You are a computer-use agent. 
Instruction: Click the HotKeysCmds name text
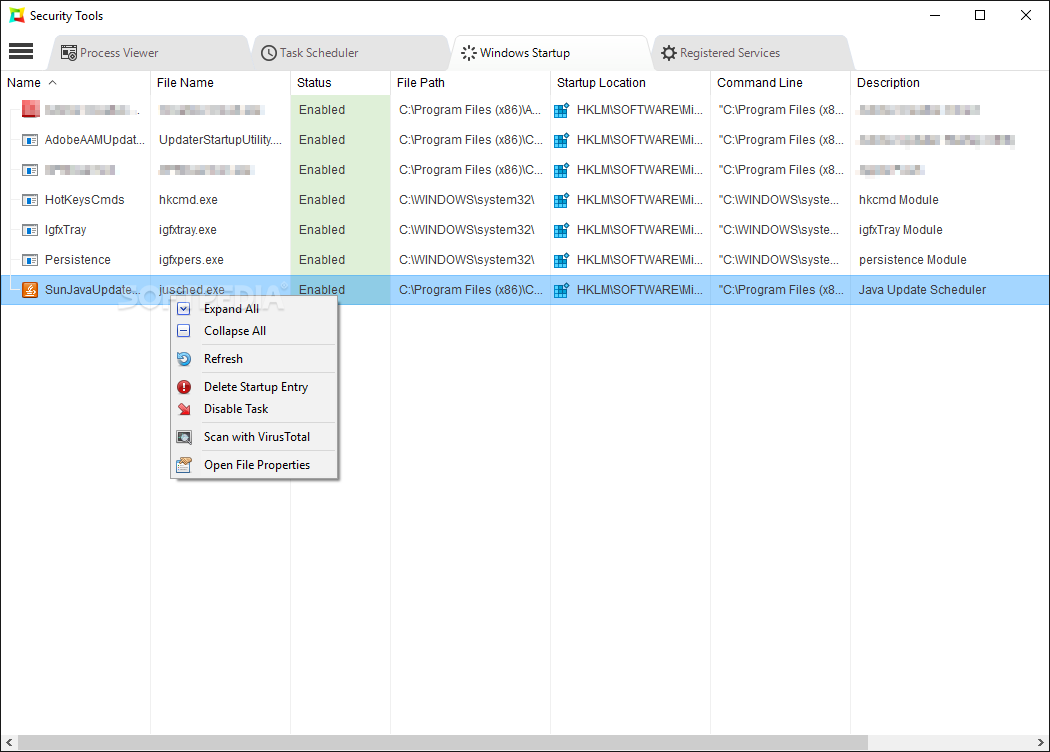tap(84, 200)
